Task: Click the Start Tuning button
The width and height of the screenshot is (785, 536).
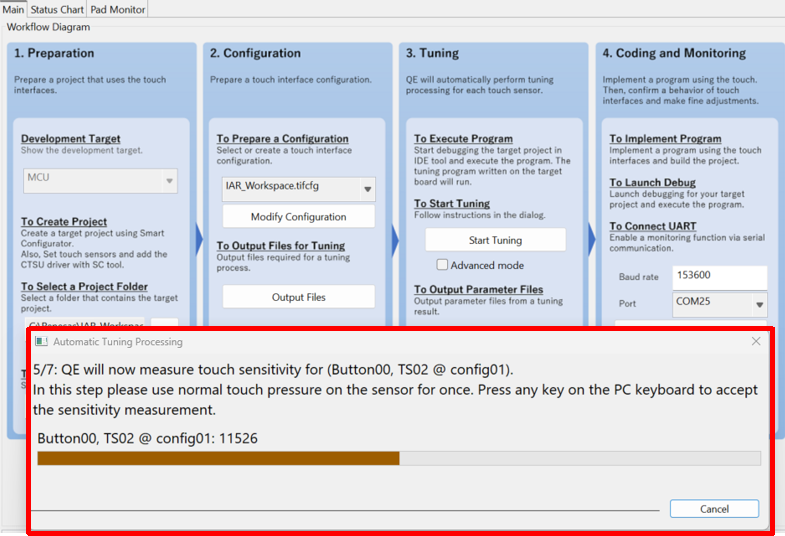Action: [x=495, y=240]
